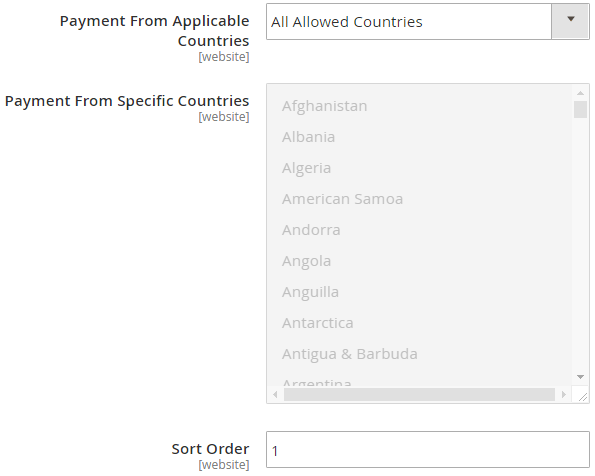Viewport: 595px width, 476px height.
Task: Click the horizontal scrollbar left arrow
Action: tap(275, 395)
